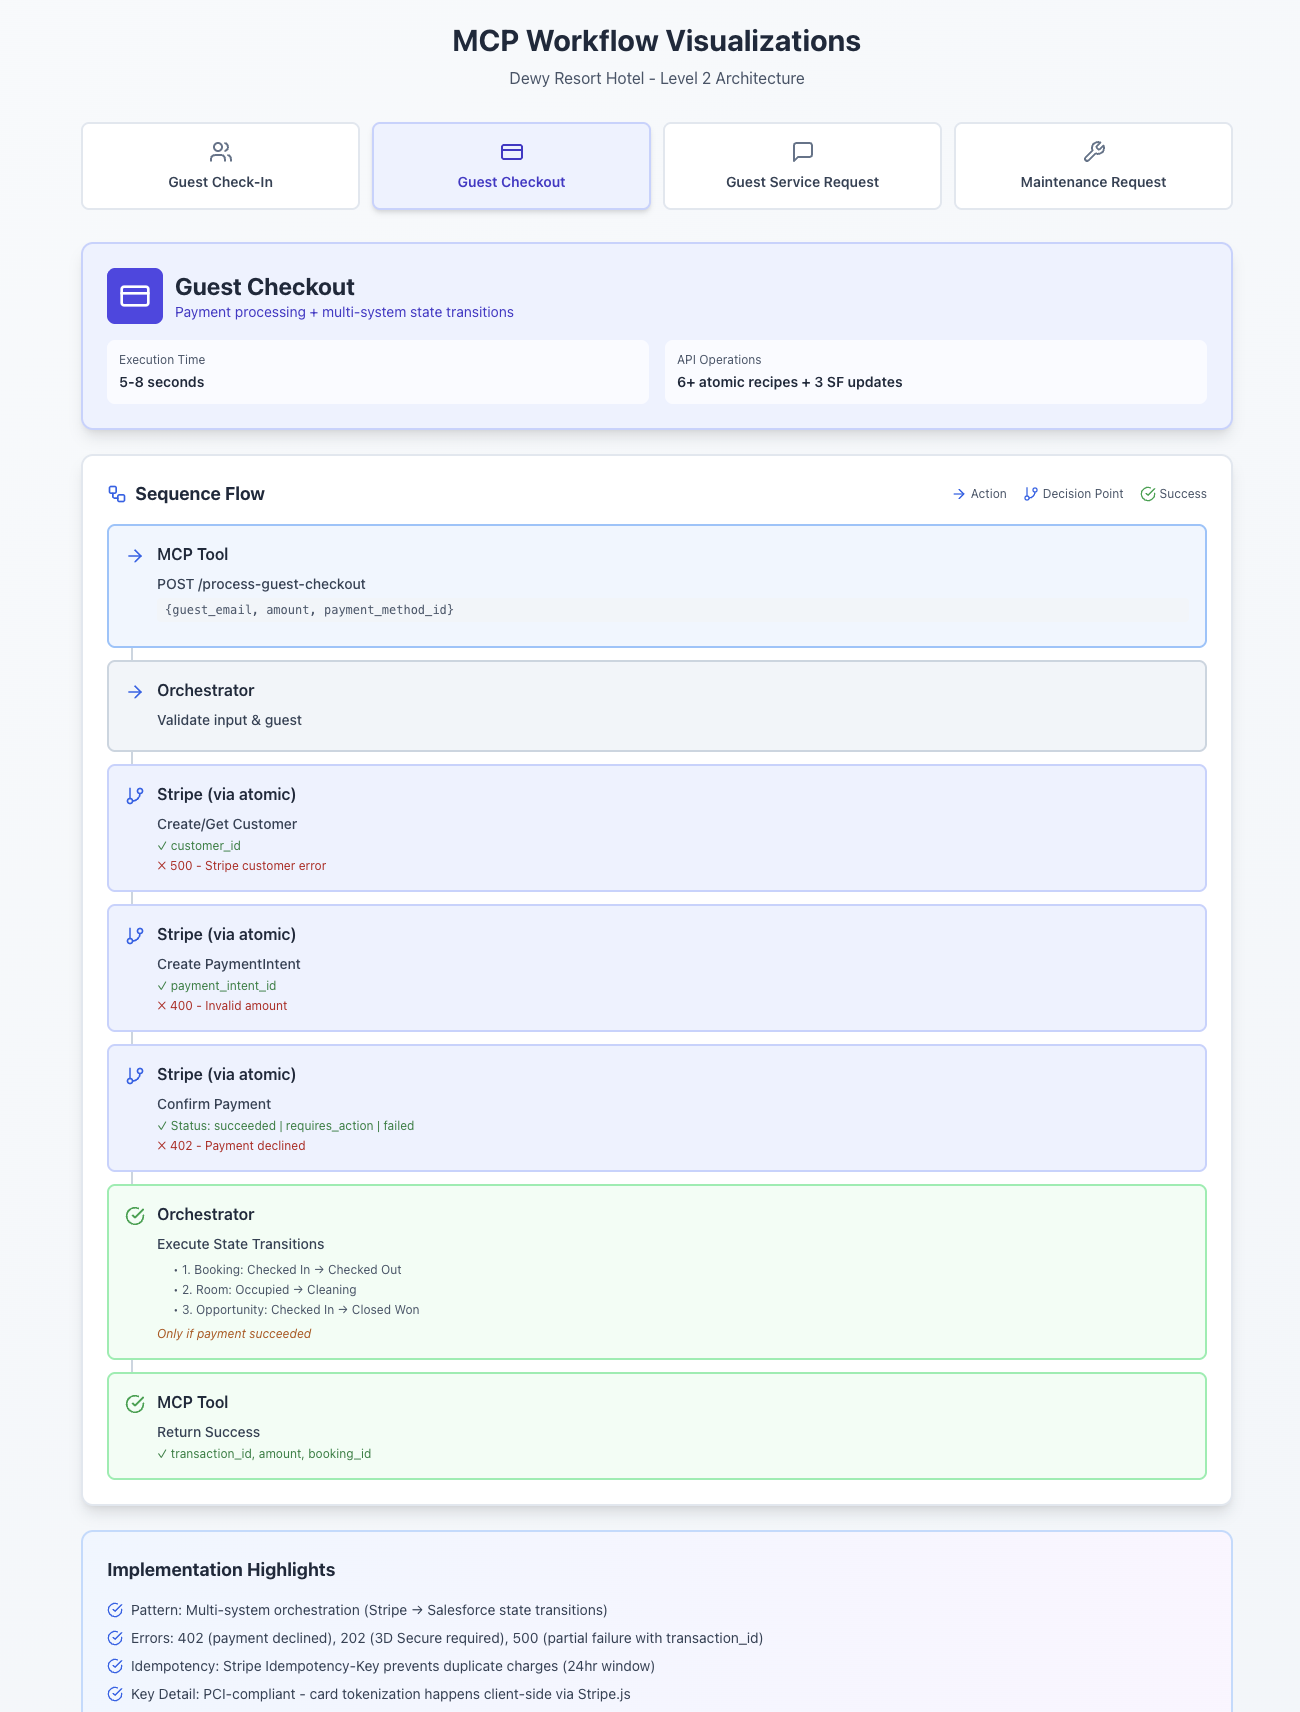
Task: Click the Decision Point legend item
Action: 1073,494
